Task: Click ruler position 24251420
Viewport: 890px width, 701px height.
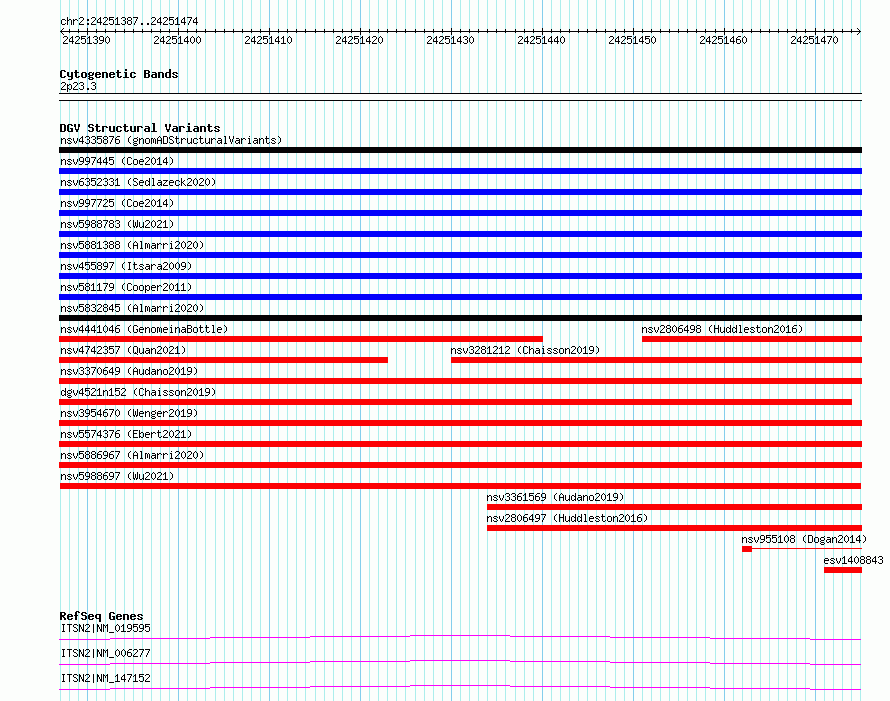Action: coord(359,40)
